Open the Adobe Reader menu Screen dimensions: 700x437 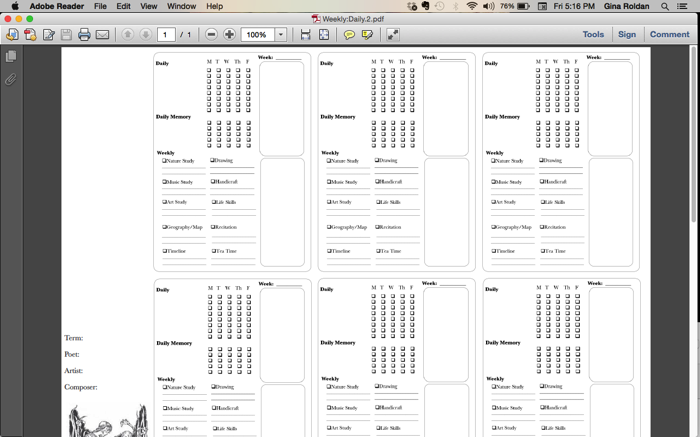click(x=57, y=6)
